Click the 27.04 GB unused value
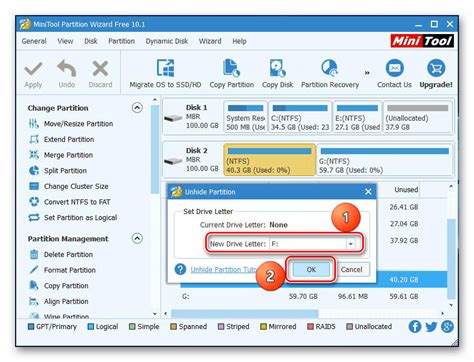Image resolution: width=474 pixels, height=362 pixels. coord(404,224)
